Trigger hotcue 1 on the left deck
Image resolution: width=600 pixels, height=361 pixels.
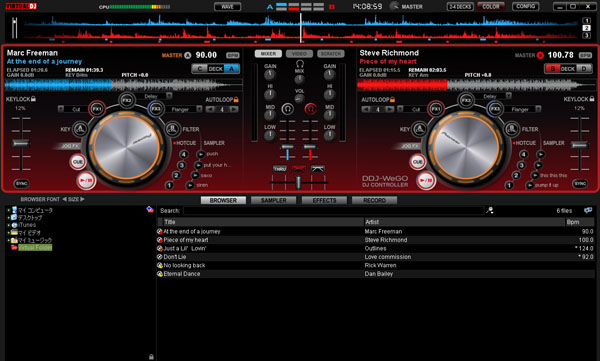(169, 185)
